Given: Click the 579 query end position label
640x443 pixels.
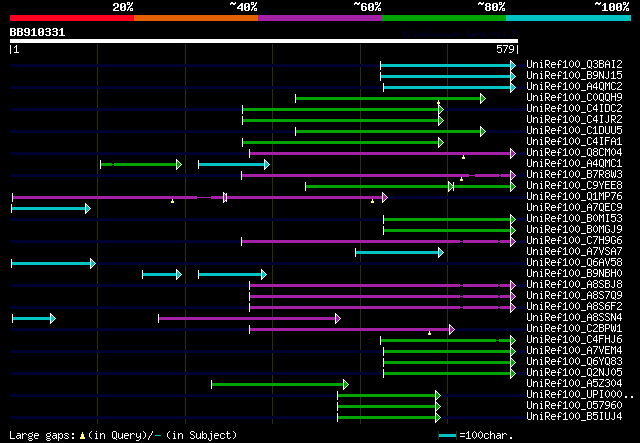Looking at the screenshot, I should click(x=505, y=49).
